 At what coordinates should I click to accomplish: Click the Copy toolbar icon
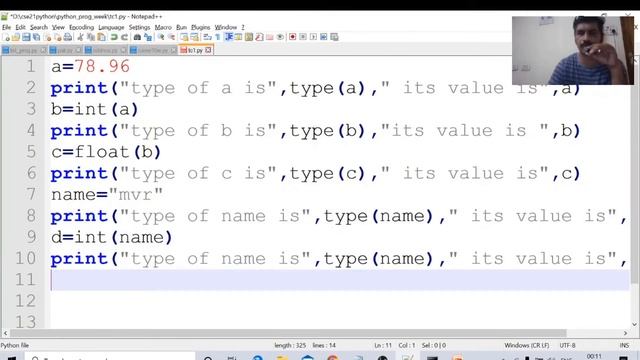pos(91,37)
